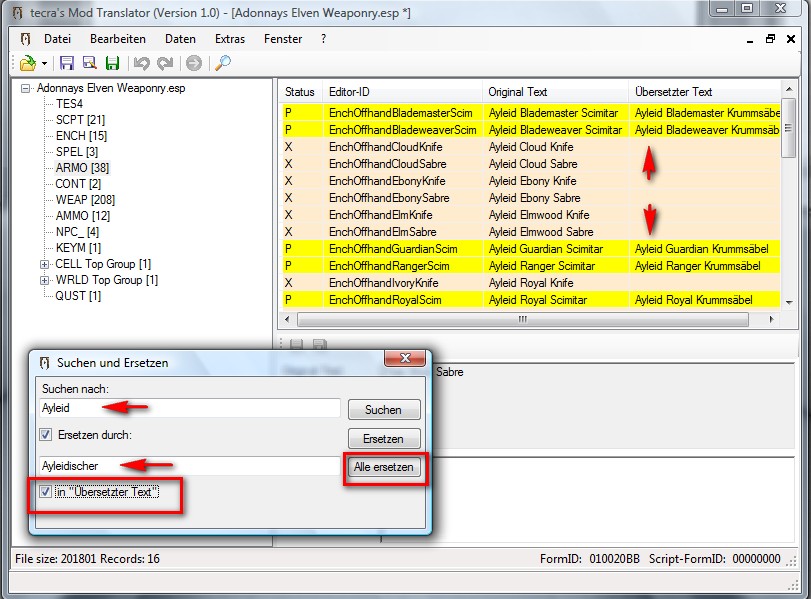Open the Datei menu
The width and height of the screenshot is (811, 599).
(x=57, y=39)
